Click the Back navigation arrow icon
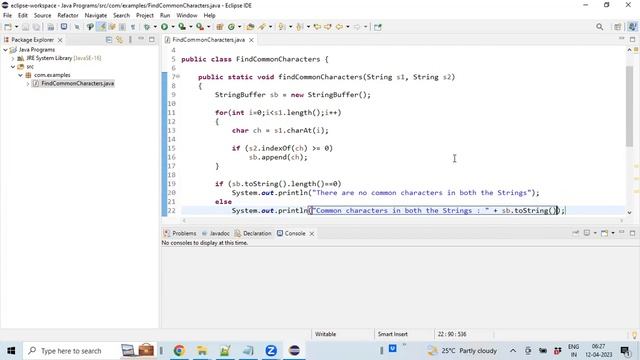The image size is (640, 360). pos(339,27)
